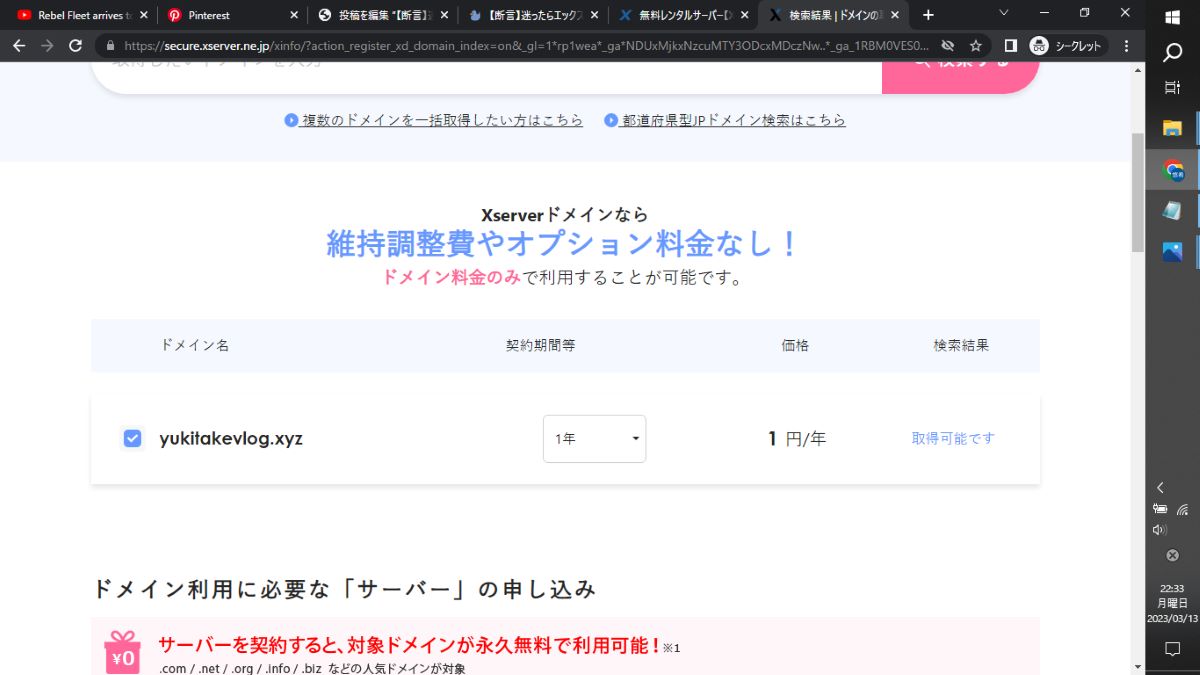Viewport: 1200px width, 675px height.
Task: Show hidden system tray icons
Action: pyautogui.click(x=1160, y=487)
